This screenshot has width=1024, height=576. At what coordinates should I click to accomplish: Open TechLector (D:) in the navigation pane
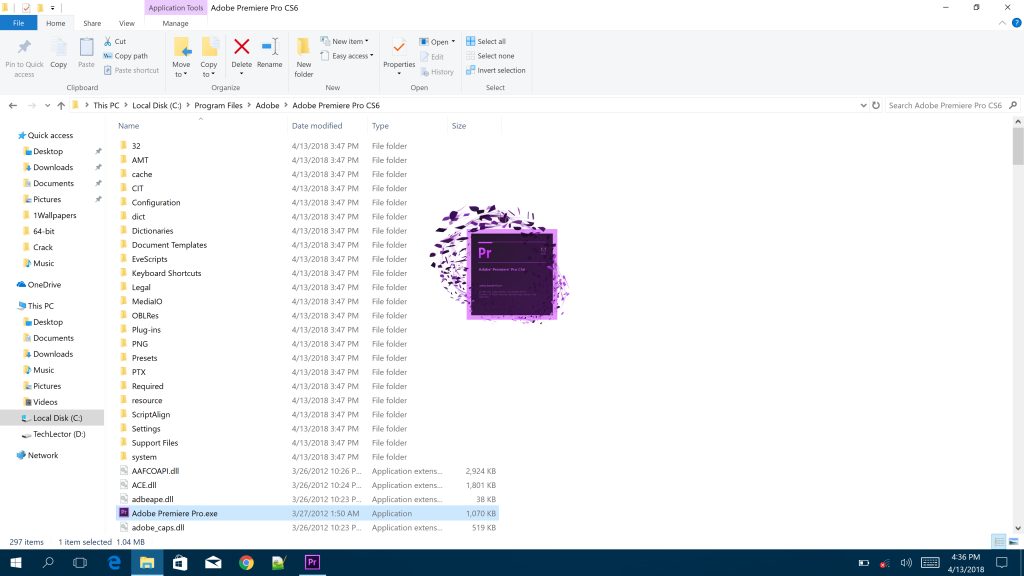(x=59, y=434)
